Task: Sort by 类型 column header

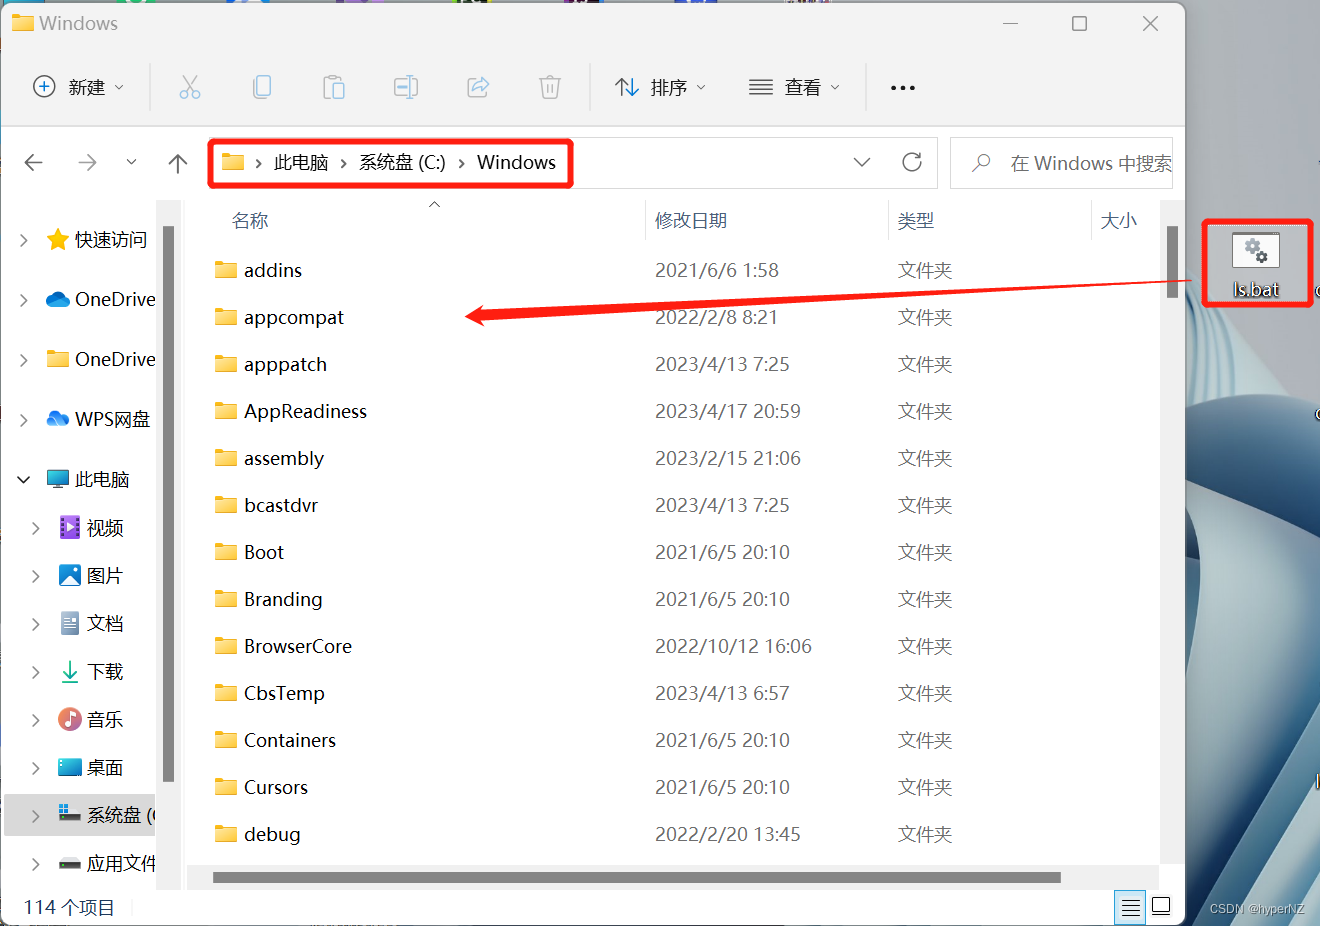Action: coord(916,221)
